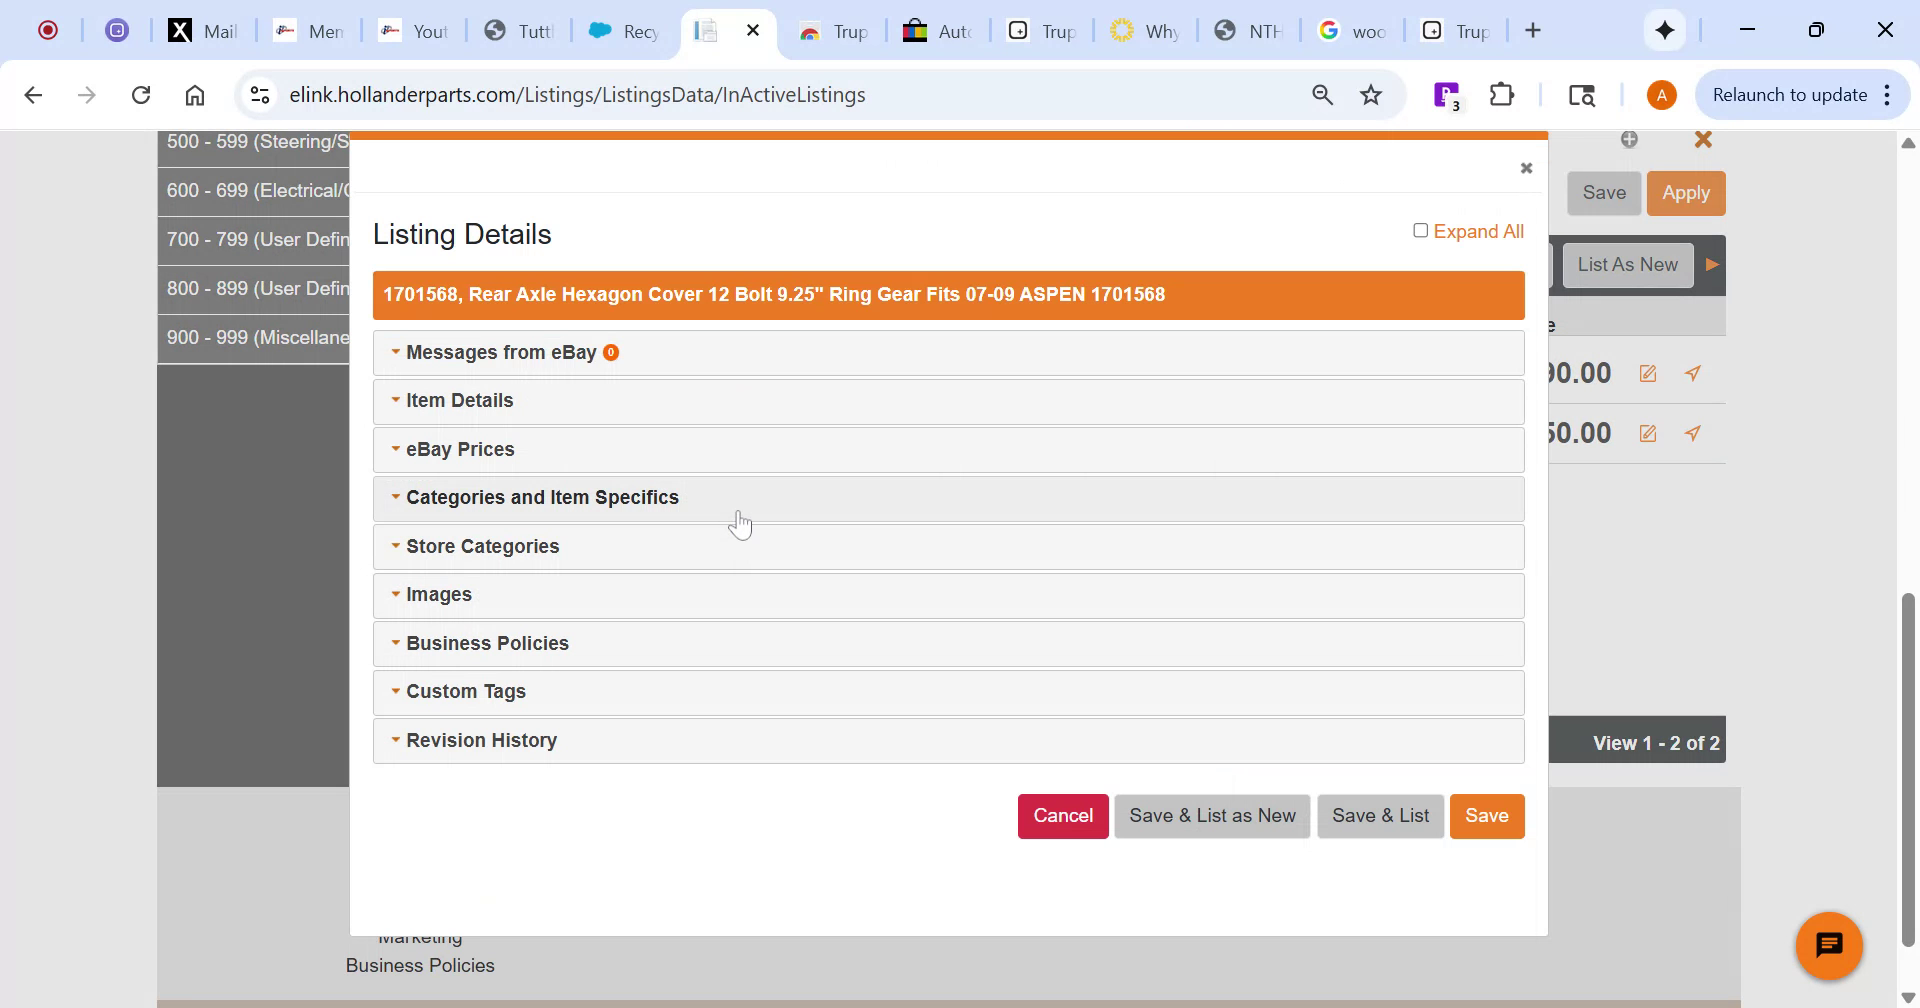Expand the Revision History section

[x=481, y=740]
